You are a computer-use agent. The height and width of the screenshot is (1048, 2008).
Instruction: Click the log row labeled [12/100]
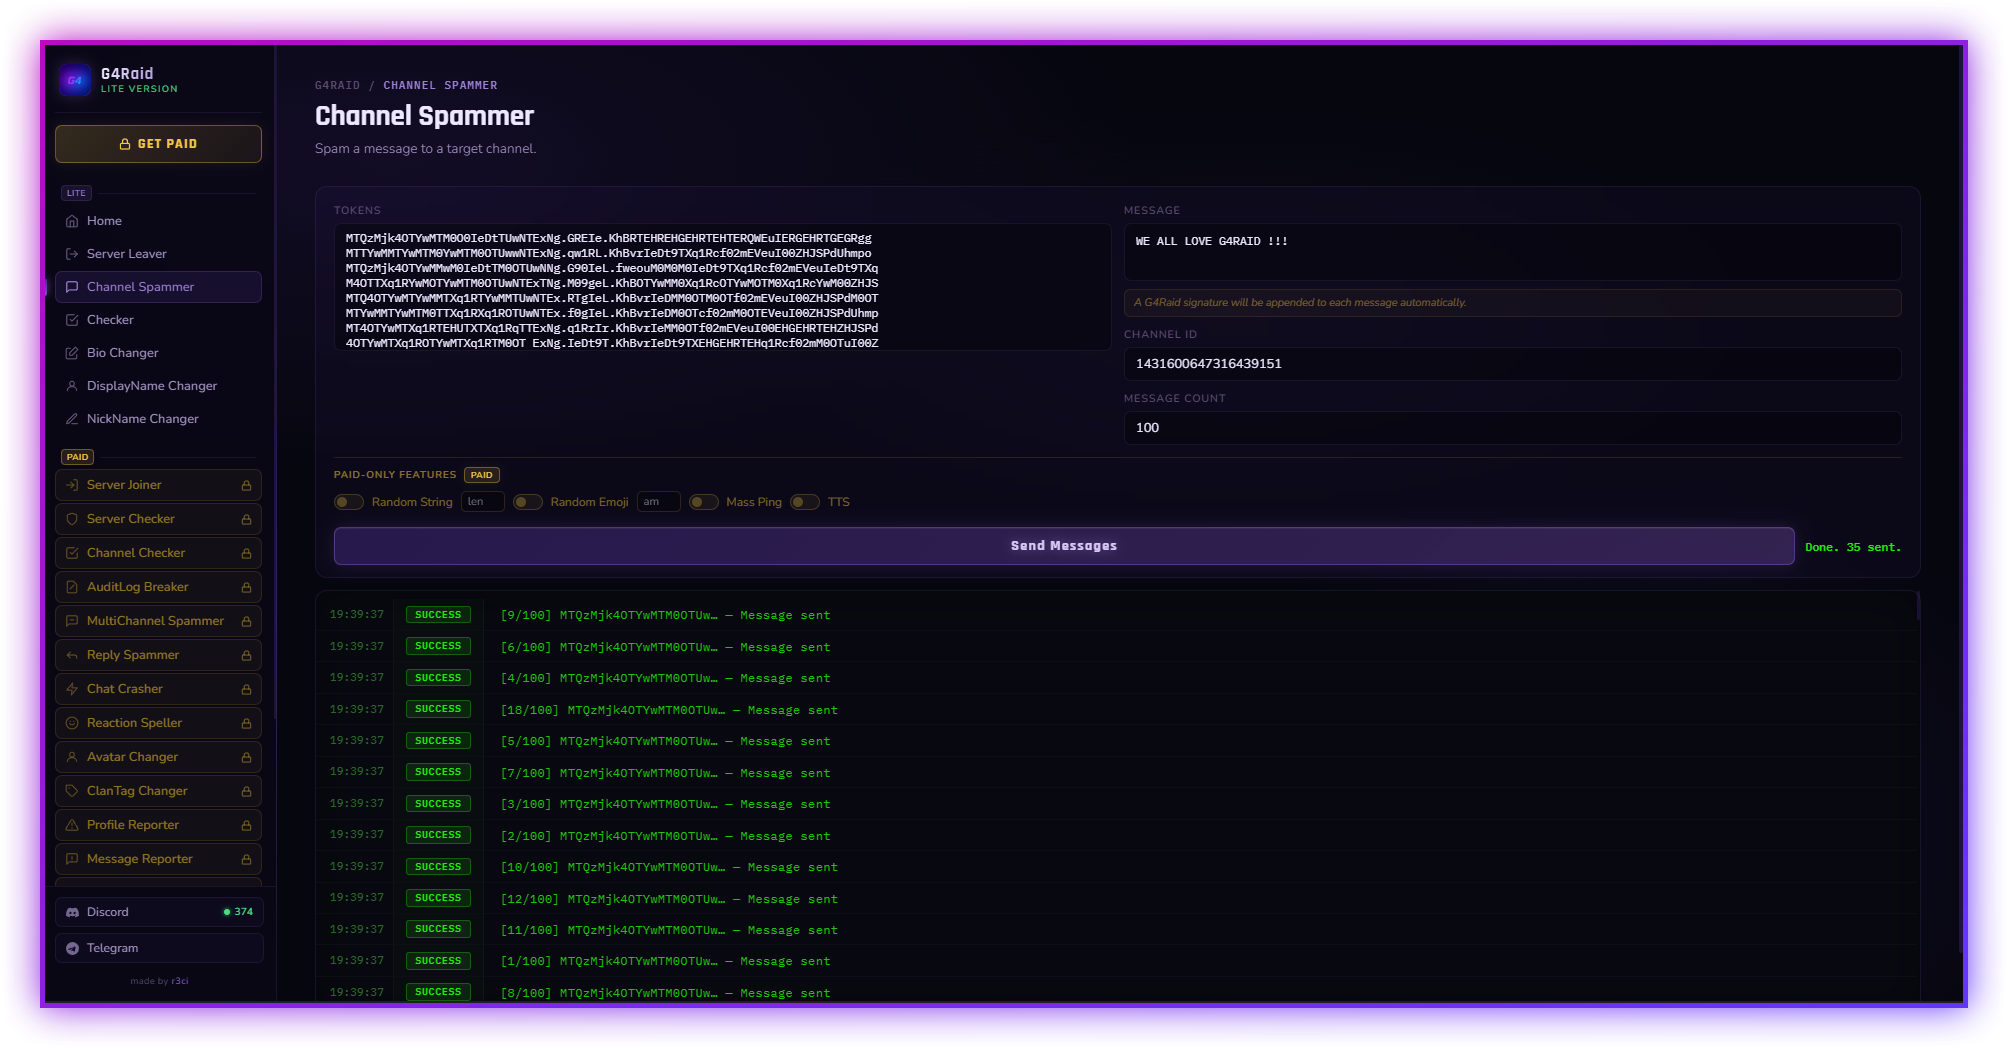[1117, 898]
